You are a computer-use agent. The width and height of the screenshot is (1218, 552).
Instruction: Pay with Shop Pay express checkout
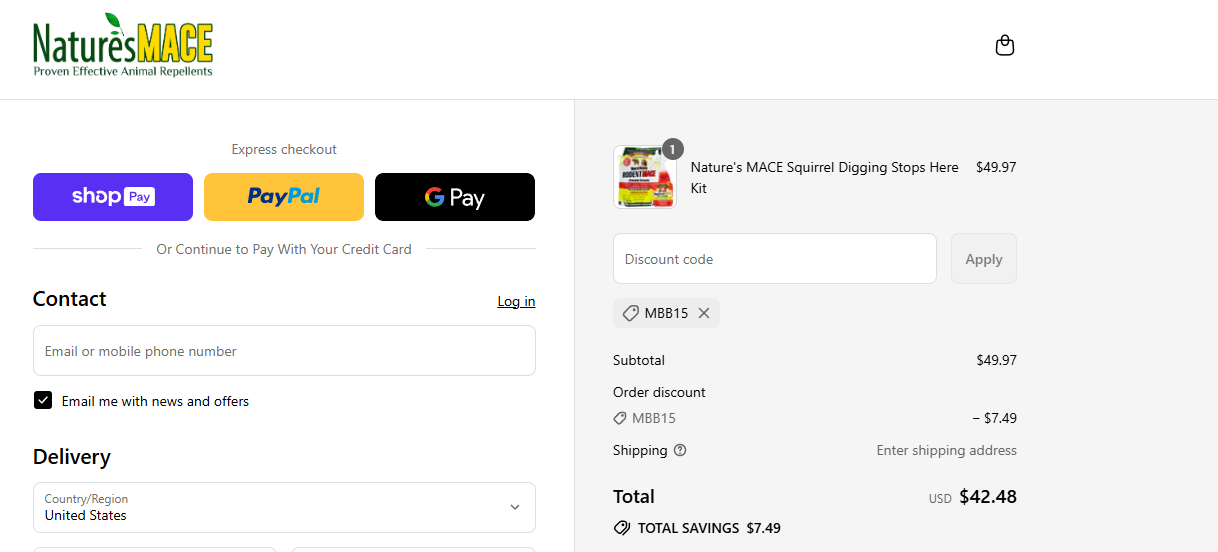113,197
